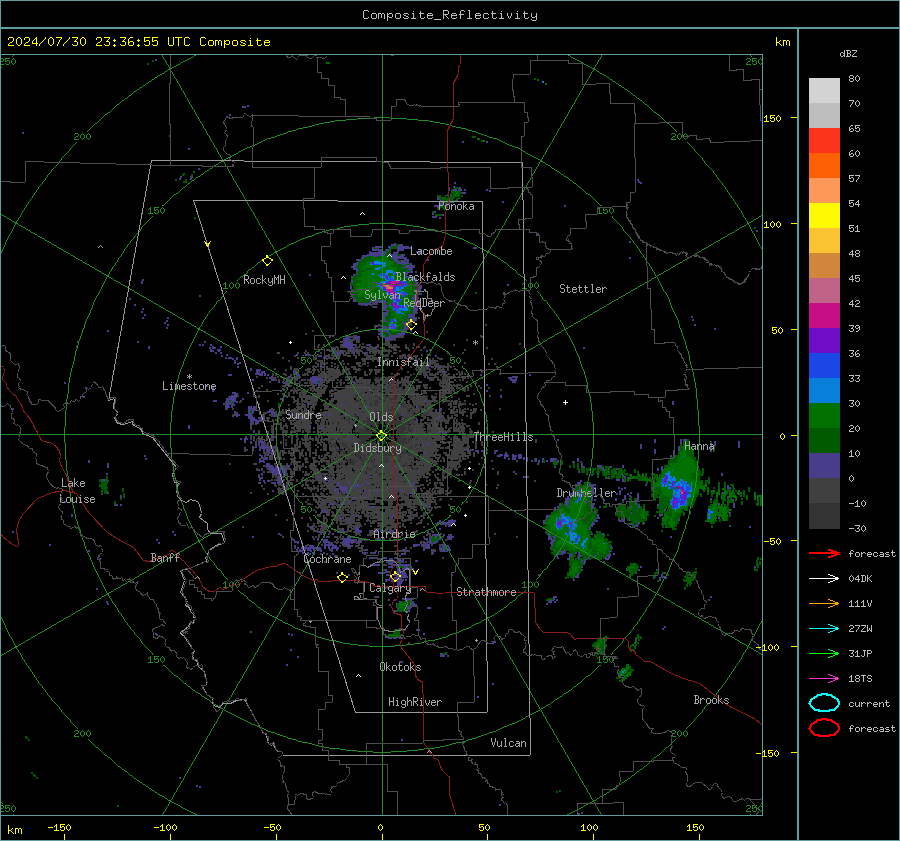Click the white asterisk above Limestone label
Viewport: 900px width, 841px height.
pyautogui.click(x=189, y=377)
